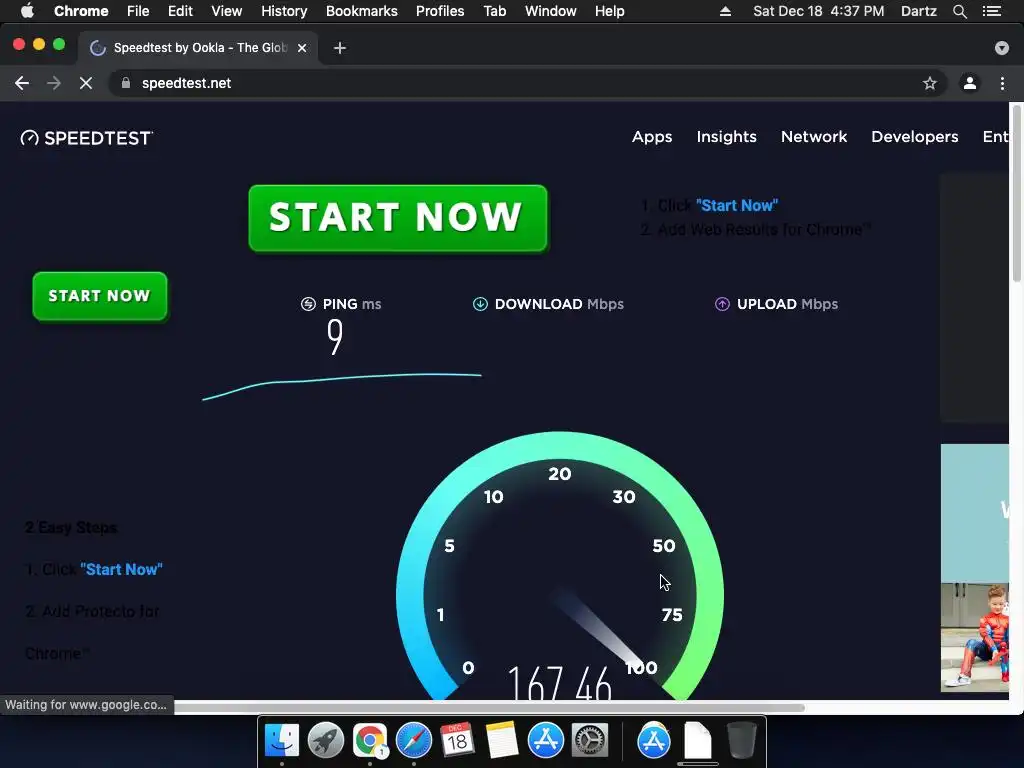
Task: Open System Preferences gear in Dock
Action: (x=590, y=741)
